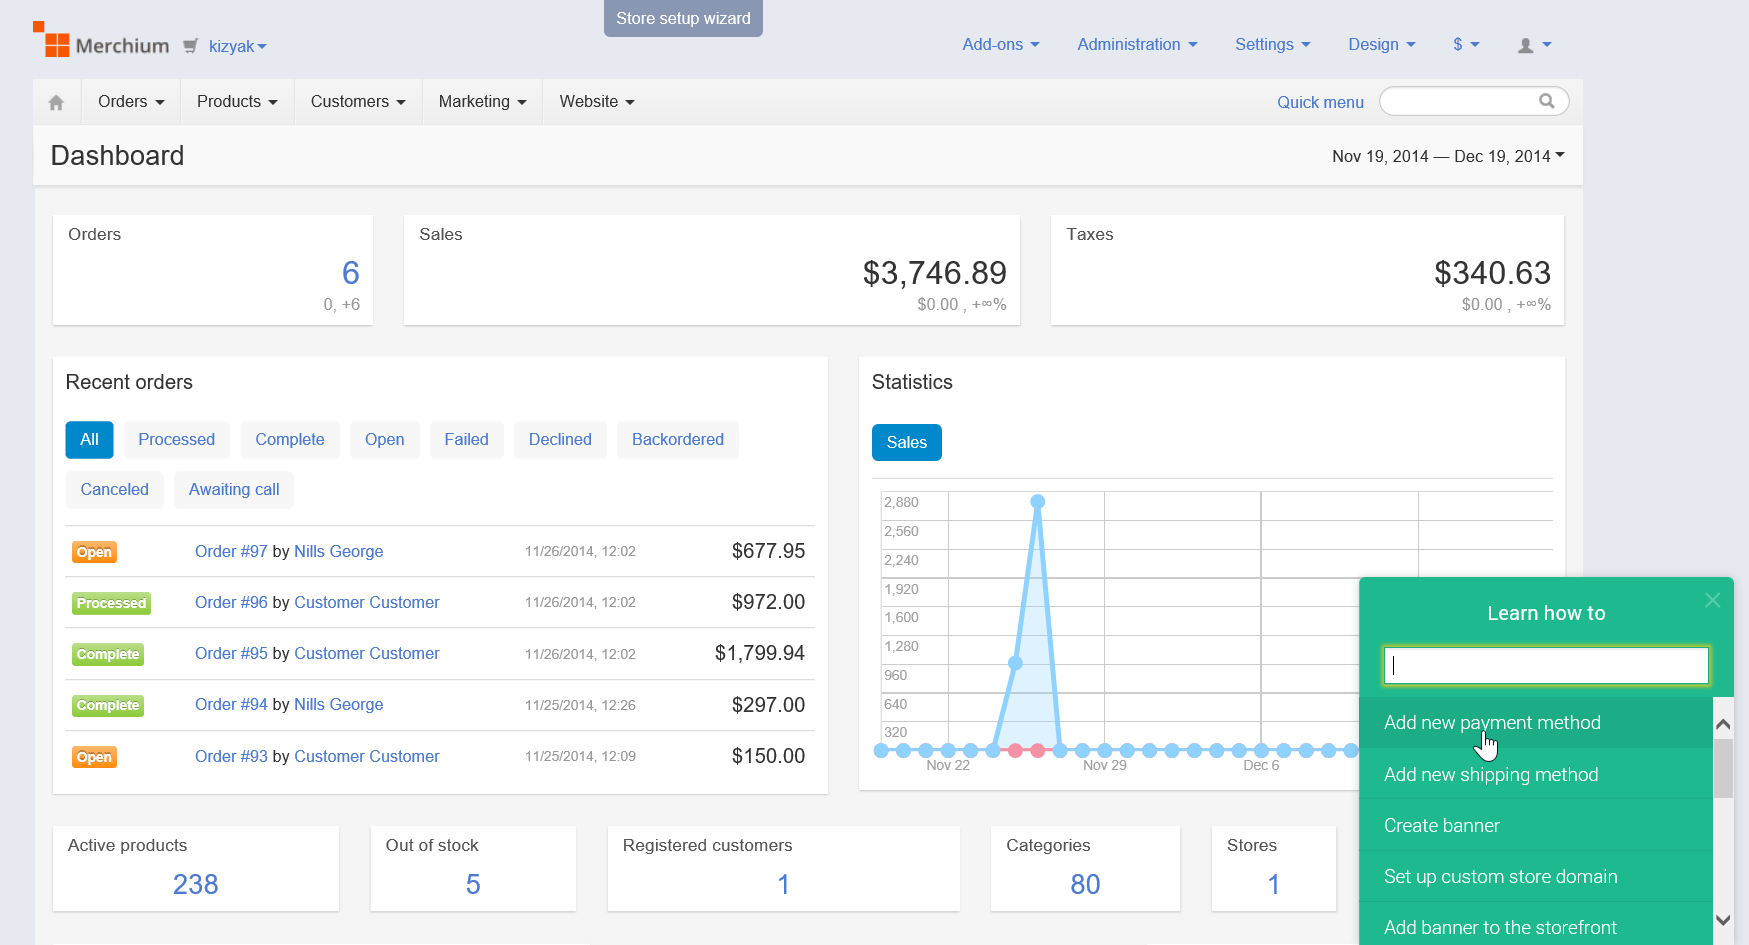Open the user profile icon menu
The height and width of the screenshot is (945, 1749).
coord(1534,45)
